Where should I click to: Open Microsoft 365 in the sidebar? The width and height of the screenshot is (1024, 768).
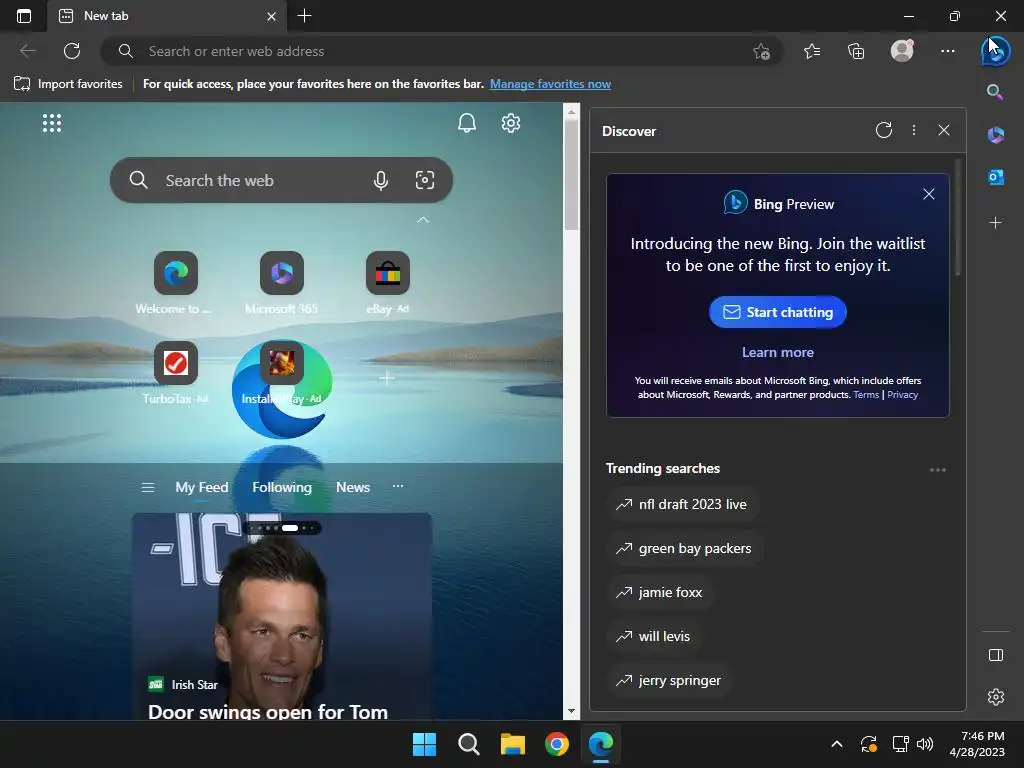pos(995,135)
